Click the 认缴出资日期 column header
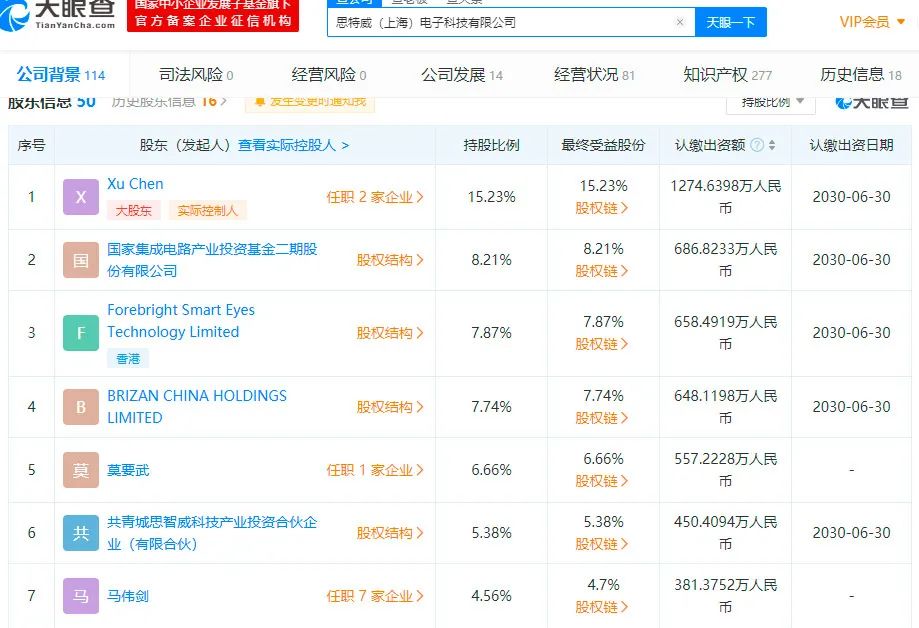 852,145
